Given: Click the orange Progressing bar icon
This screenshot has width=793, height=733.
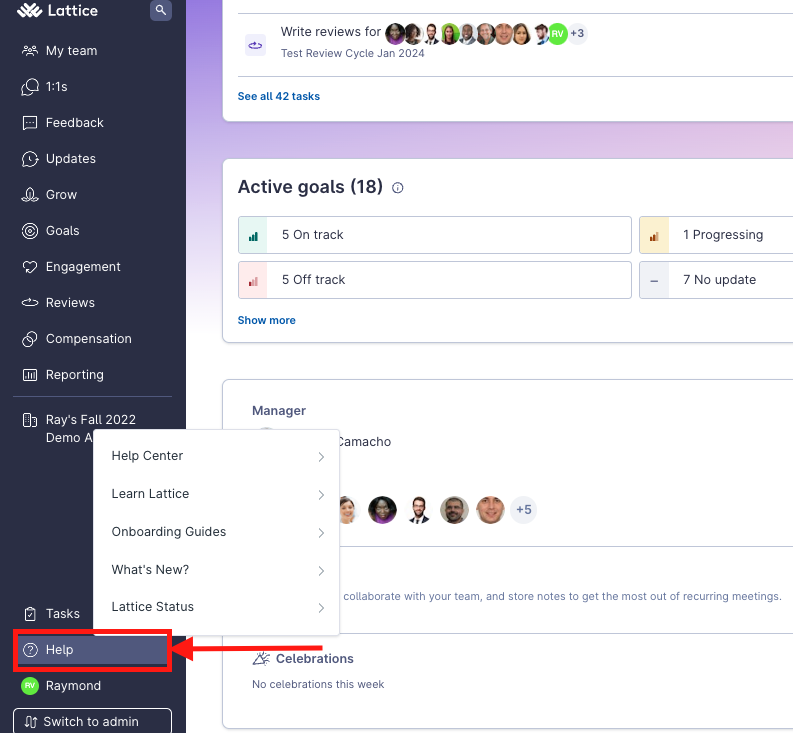Looking at the screenshot, I should pyautogui.click(x=654, y=236).
